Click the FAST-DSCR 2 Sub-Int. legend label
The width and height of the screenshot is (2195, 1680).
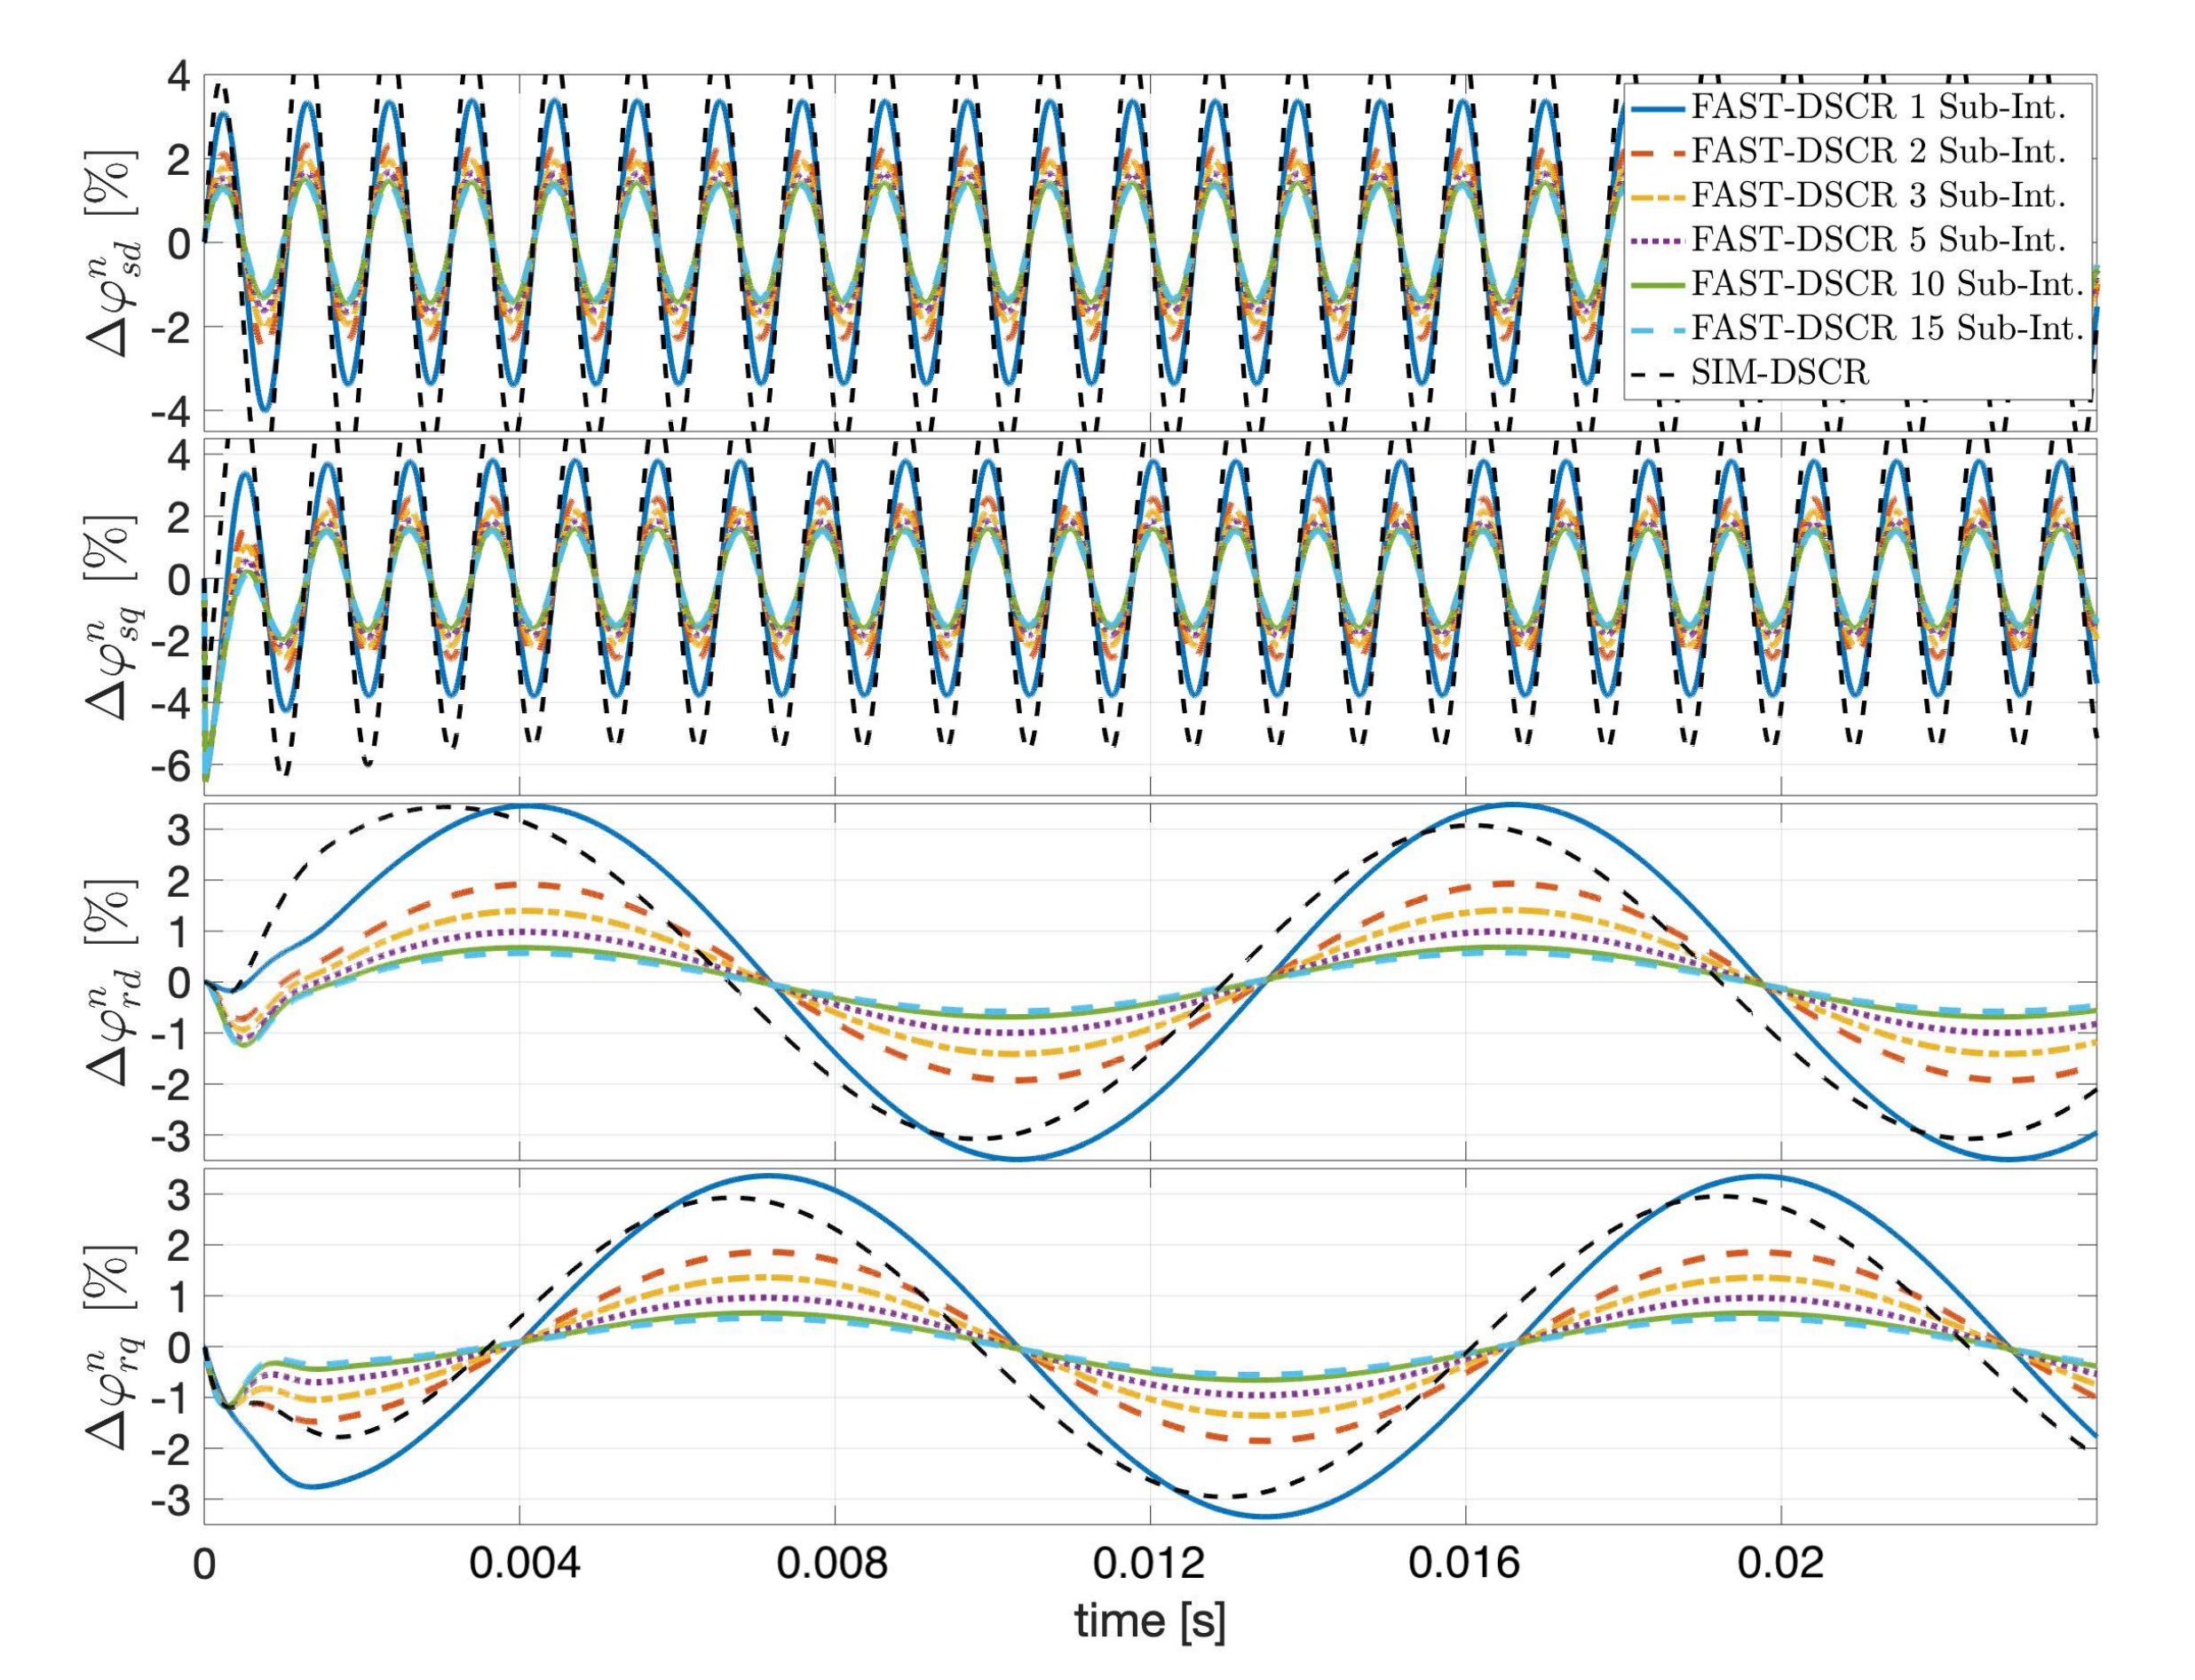(1878, 152)
